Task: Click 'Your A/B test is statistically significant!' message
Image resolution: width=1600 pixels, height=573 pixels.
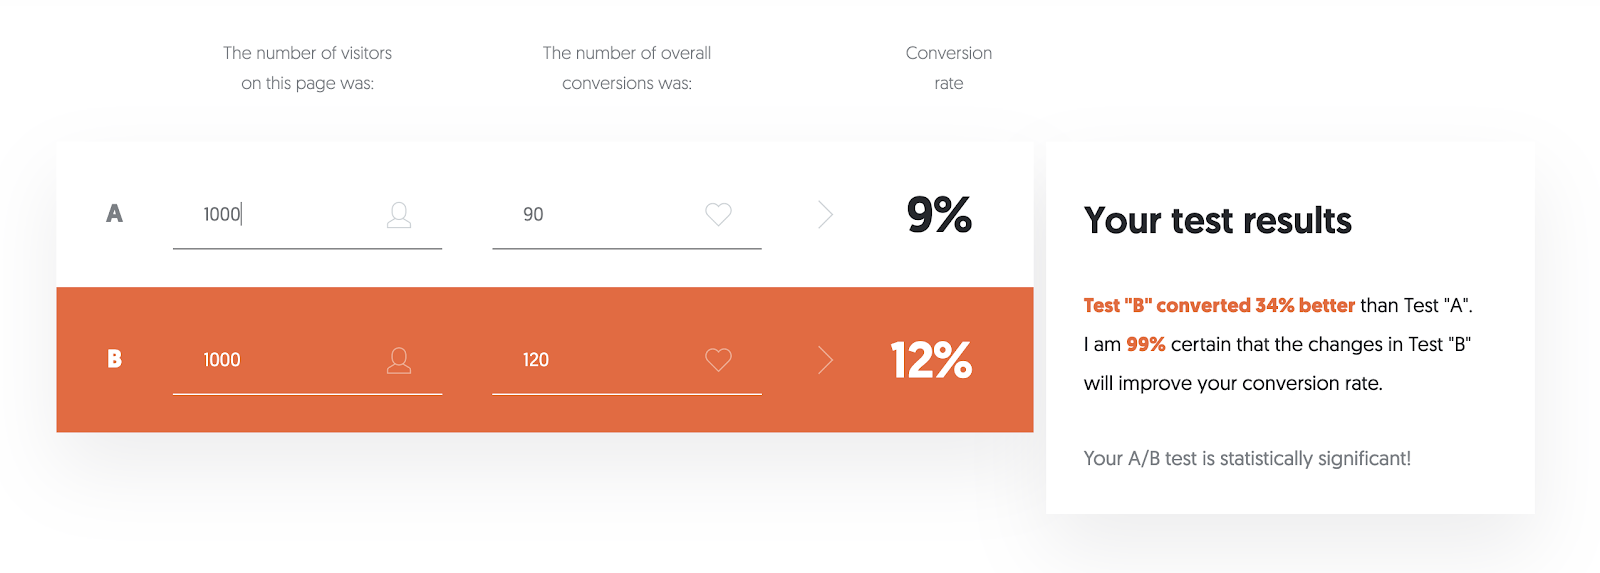Action: [1247, 459]
